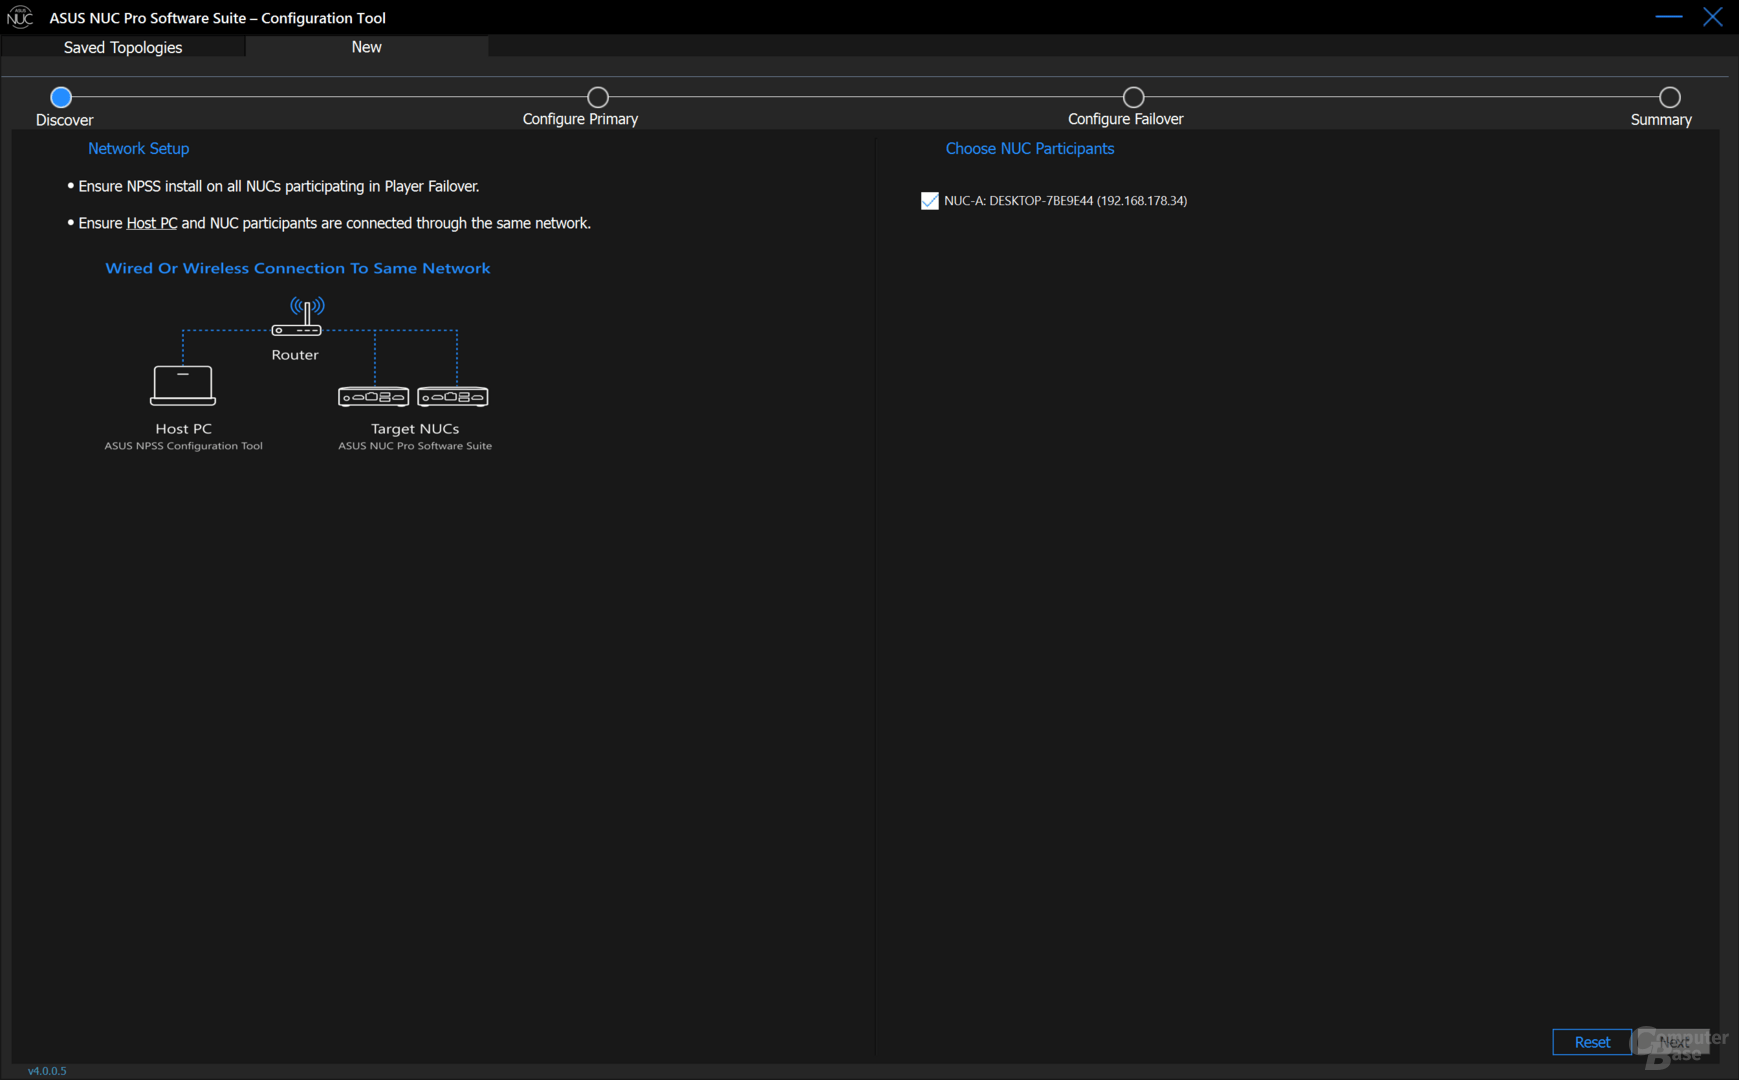Click the Summary step label

pos(1661,119)
